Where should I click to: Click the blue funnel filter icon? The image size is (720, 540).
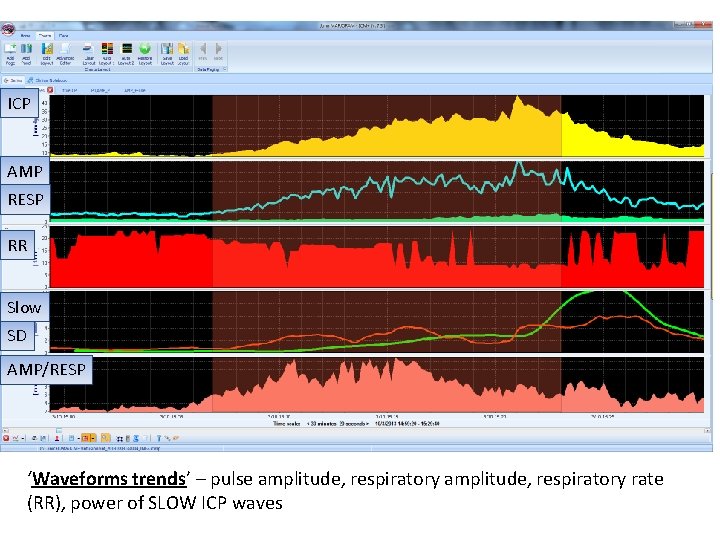click(159, 439)
